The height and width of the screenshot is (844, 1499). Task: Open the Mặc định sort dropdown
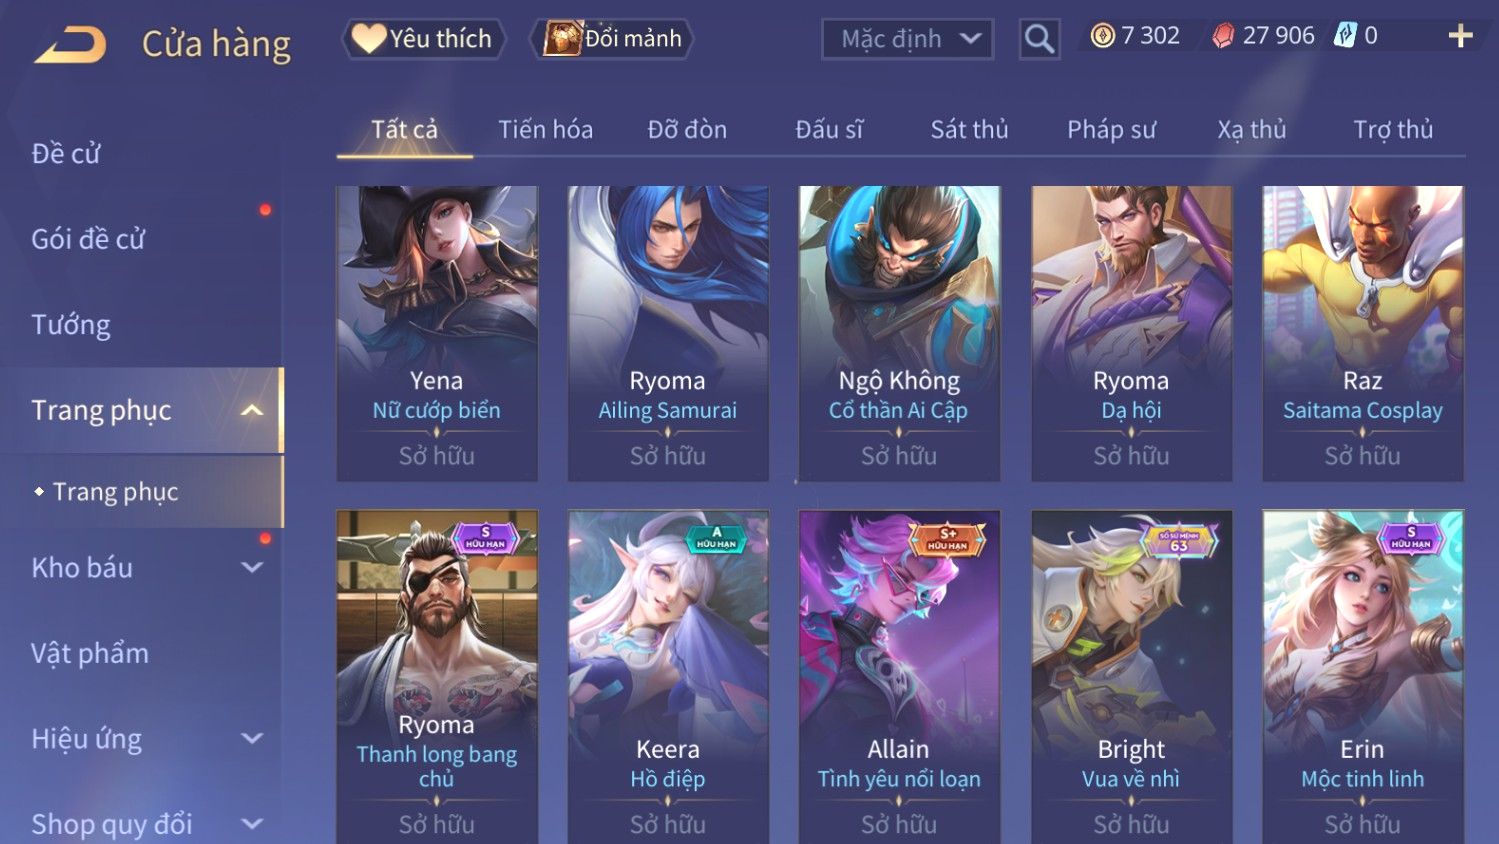coord(907,39)
